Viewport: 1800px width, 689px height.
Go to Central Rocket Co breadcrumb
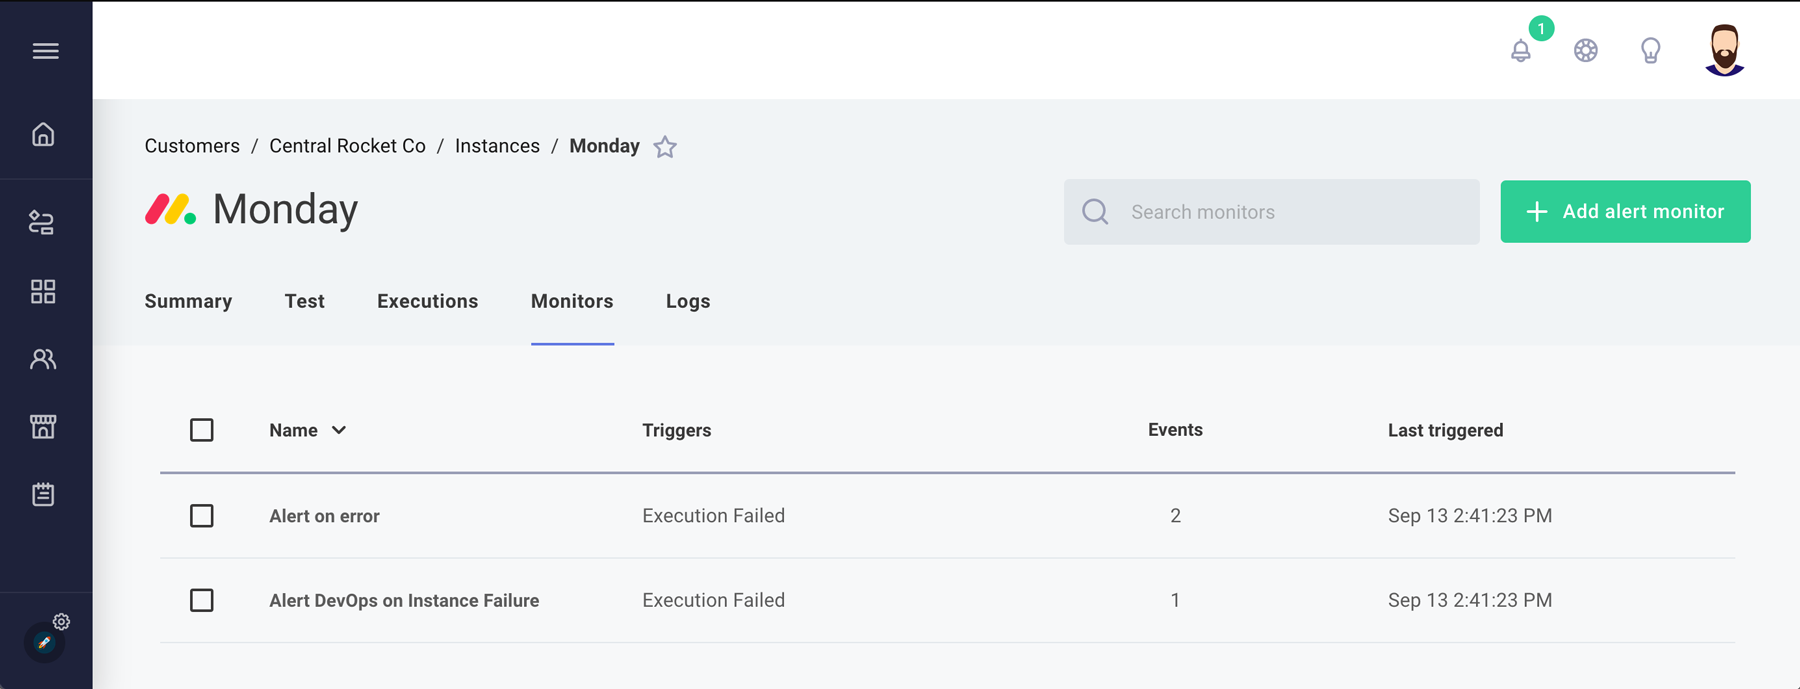347,146
